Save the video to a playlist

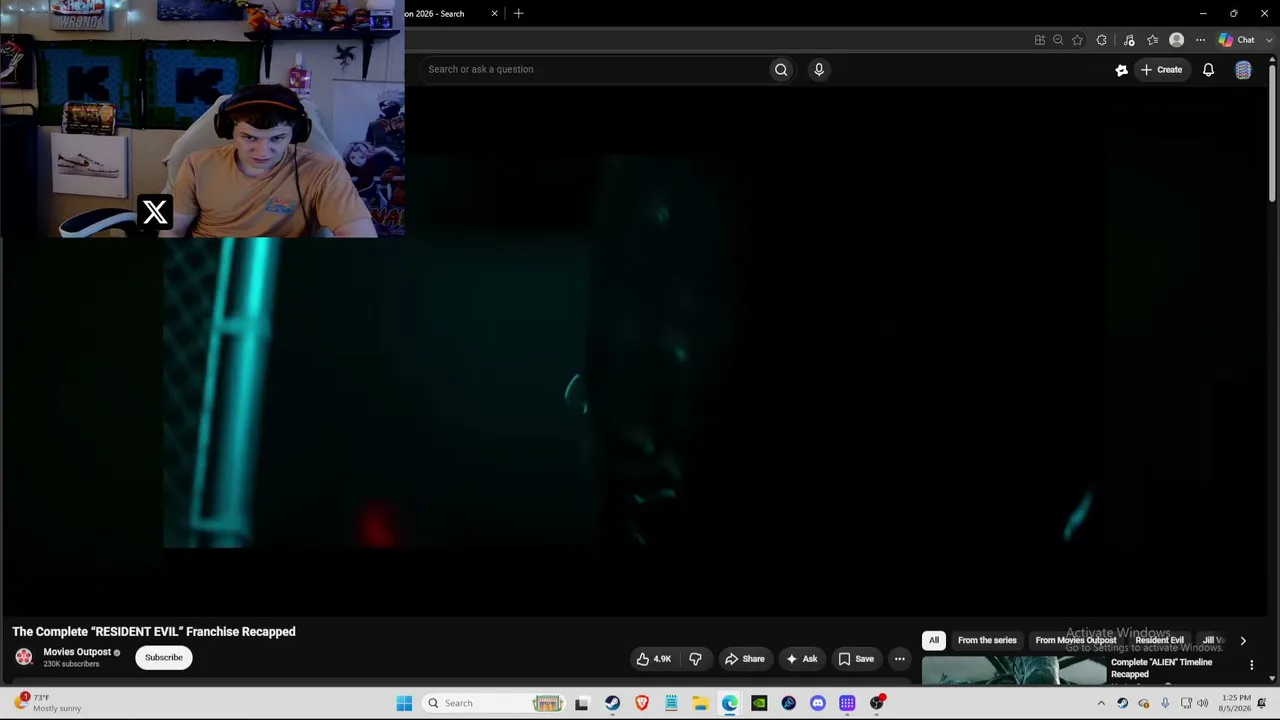tap(856, 659)
